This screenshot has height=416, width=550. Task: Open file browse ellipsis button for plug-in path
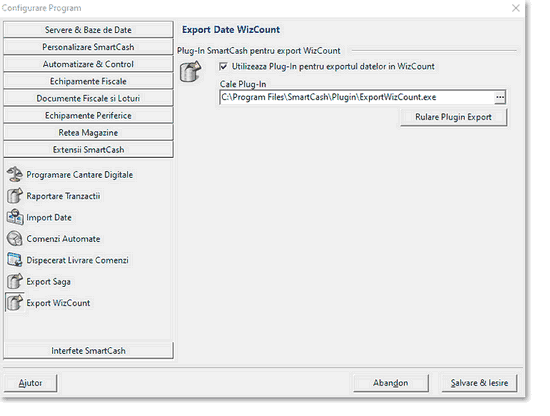tap(500, 97)
